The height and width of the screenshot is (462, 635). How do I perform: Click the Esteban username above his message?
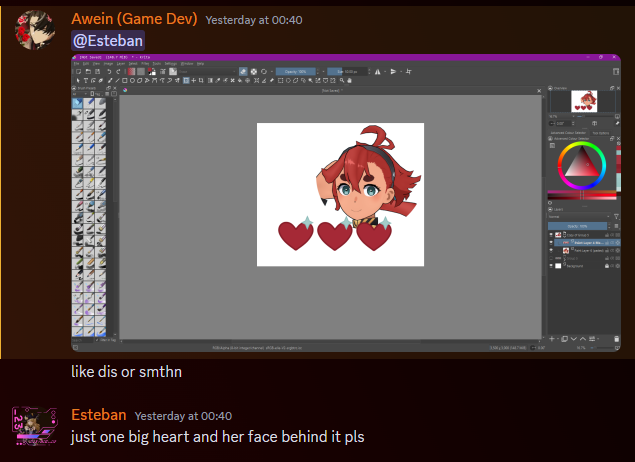[x=99, y=415]
